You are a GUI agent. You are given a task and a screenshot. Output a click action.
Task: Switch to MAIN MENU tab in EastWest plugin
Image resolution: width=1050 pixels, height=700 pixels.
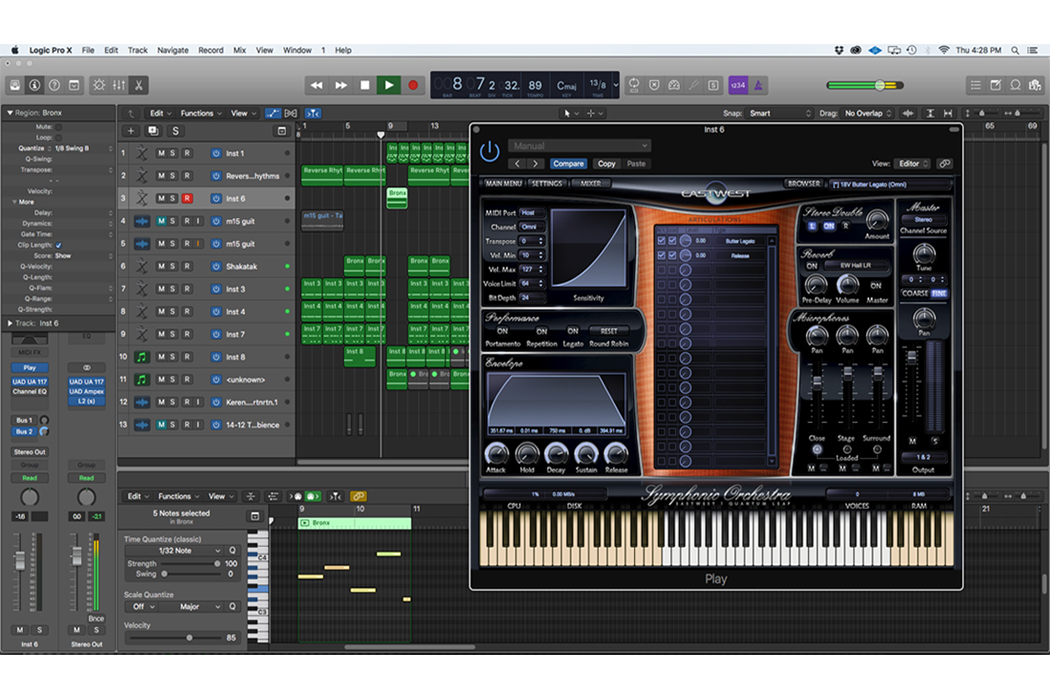pos(503,184)
